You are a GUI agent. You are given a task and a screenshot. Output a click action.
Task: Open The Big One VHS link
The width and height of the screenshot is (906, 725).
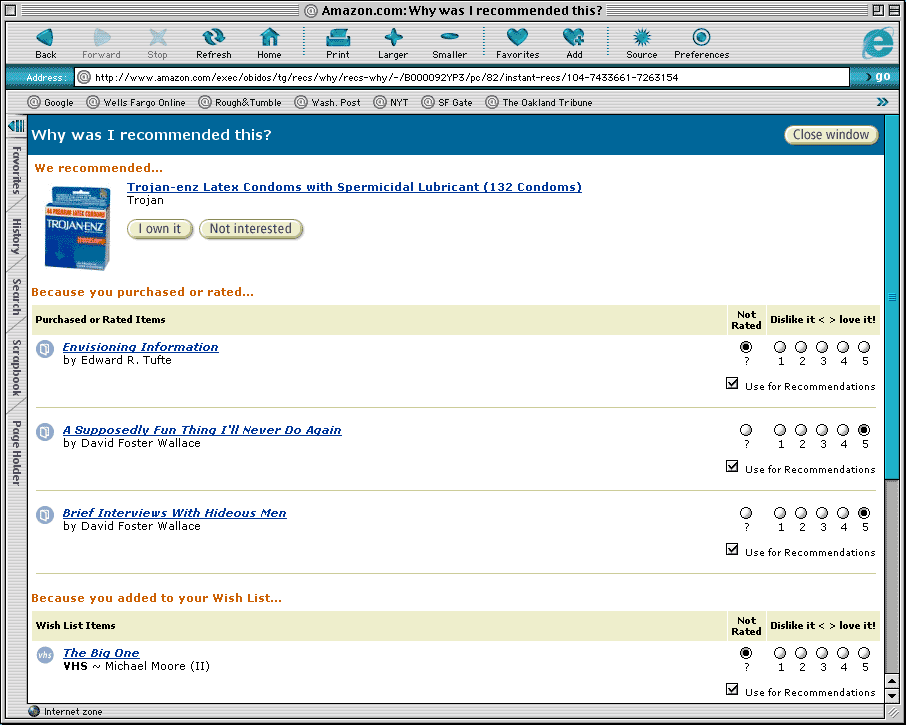click(x=101, y=653)
